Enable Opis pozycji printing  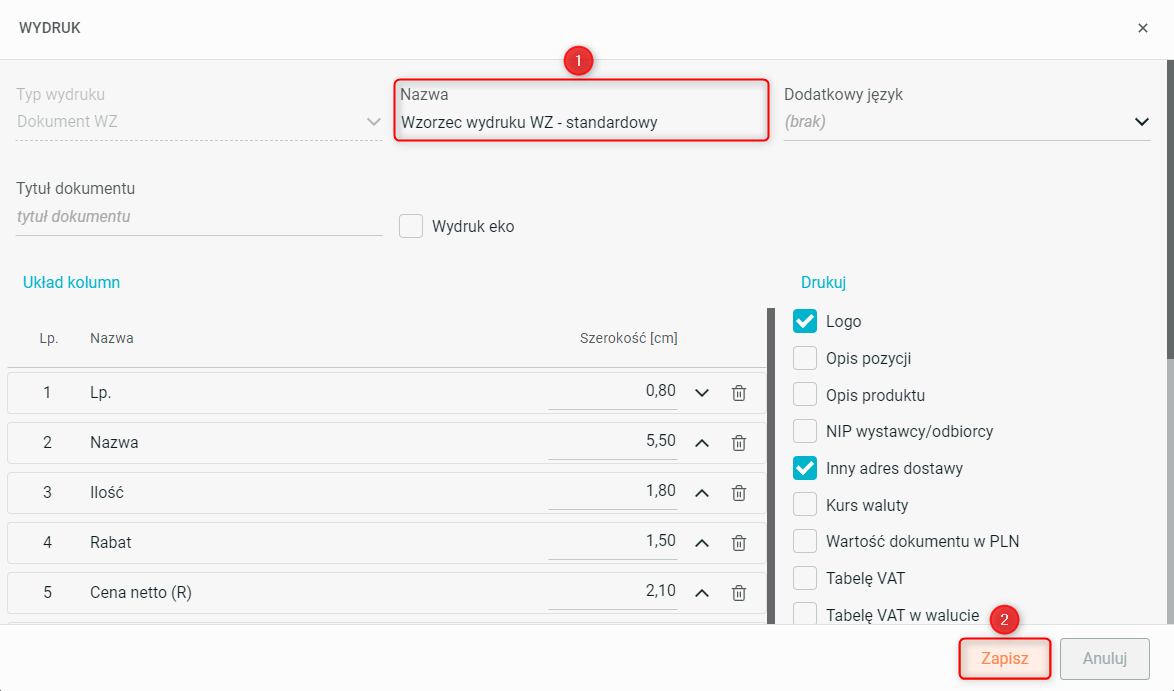[x=805, y=358]
